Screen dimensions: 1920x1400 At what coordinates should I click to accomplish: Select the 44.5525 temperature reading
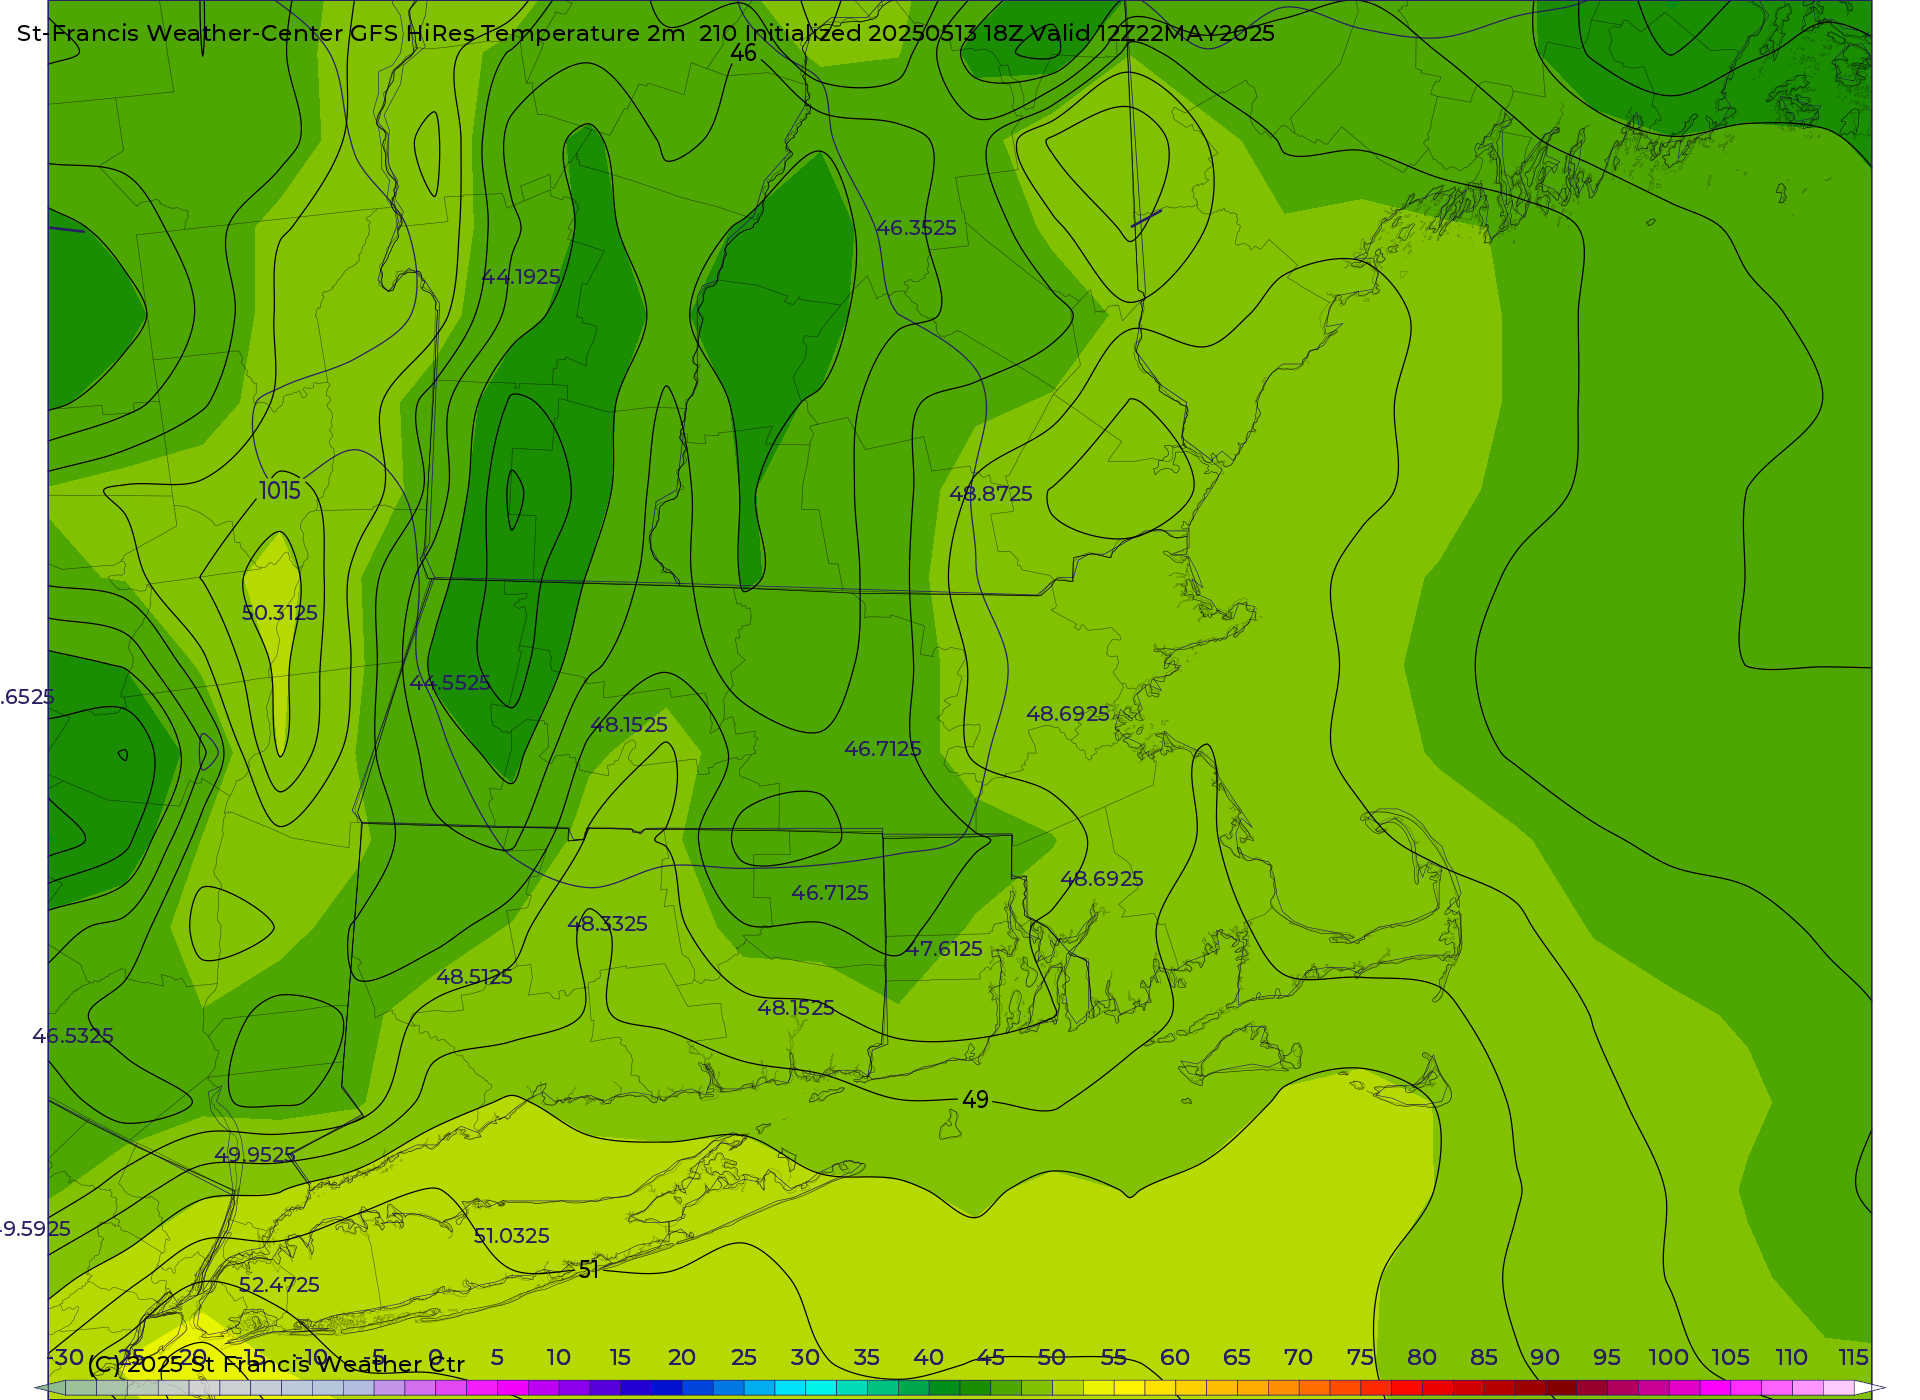coord(450,683)
